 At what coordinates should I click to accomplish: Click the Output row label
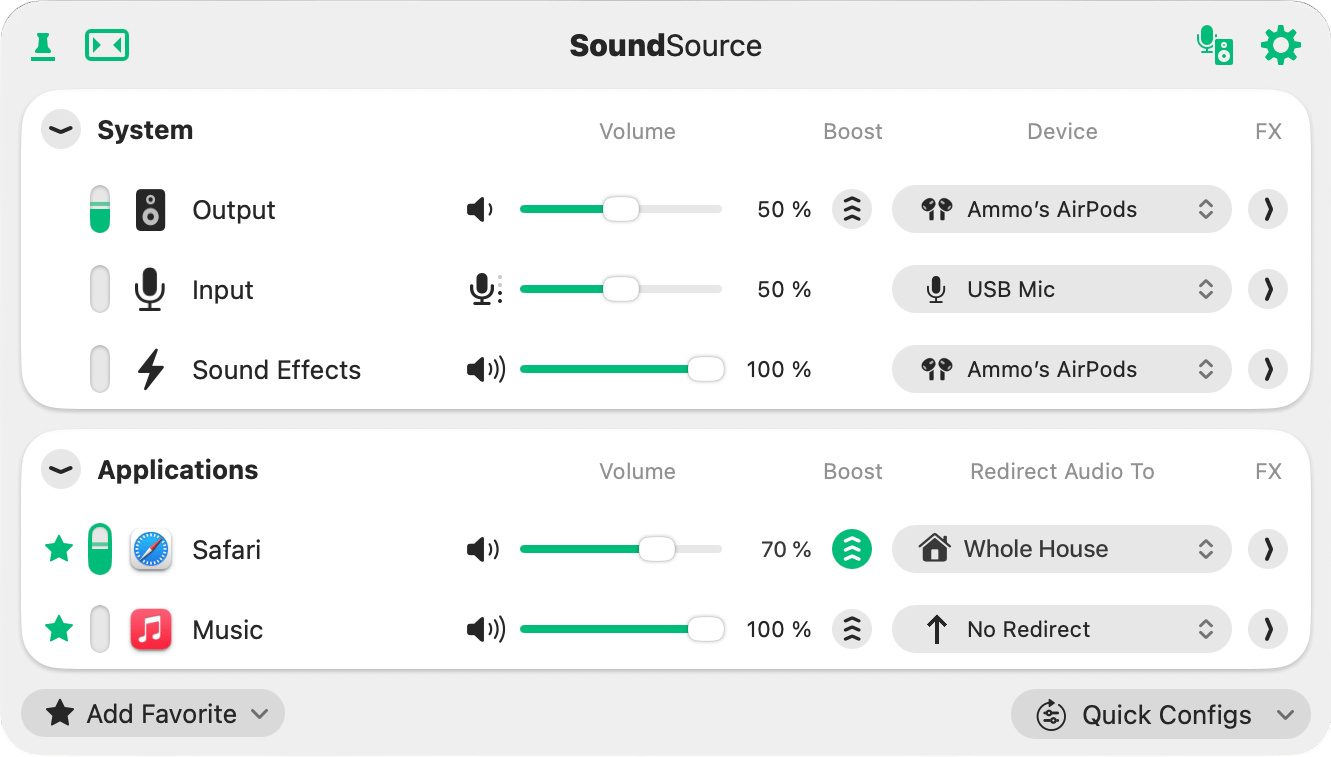[x=234, y=210]
